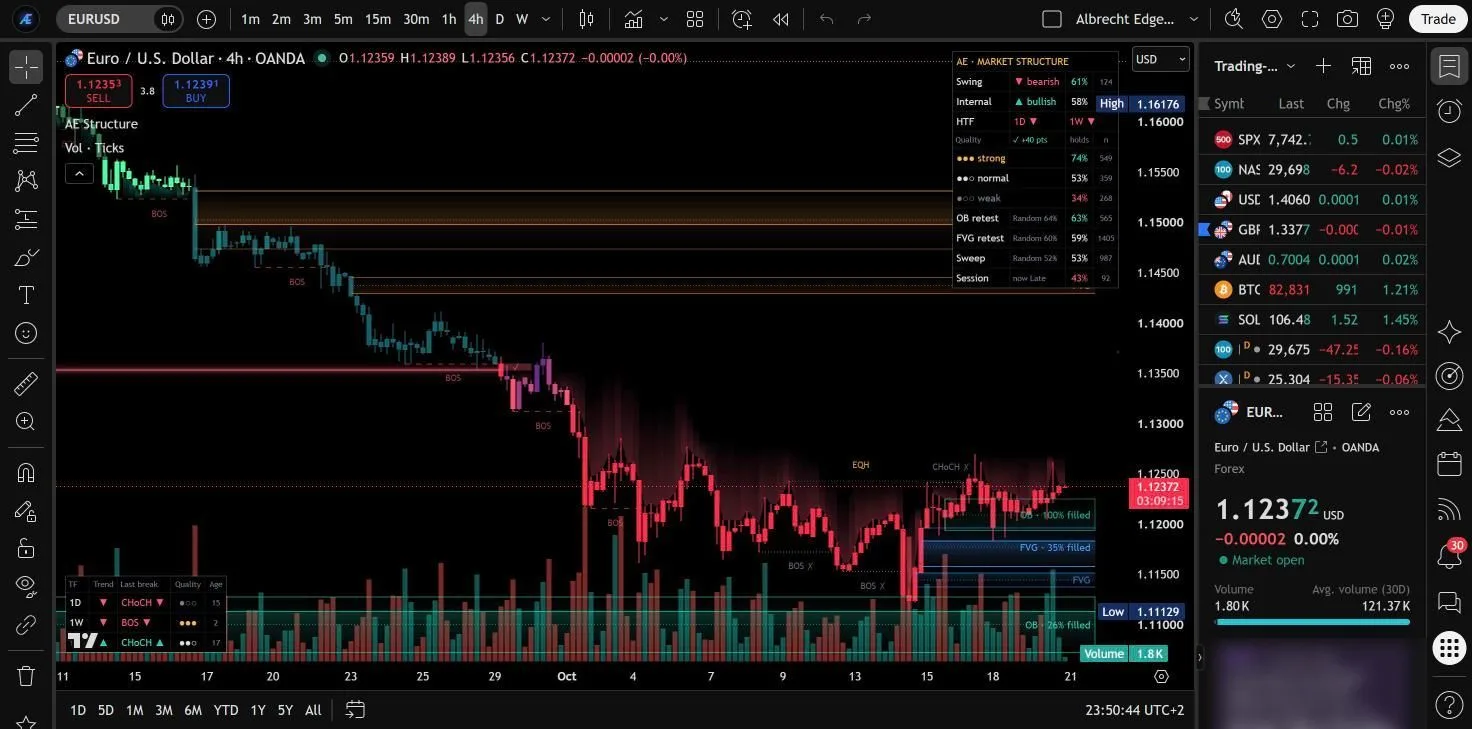This screenshot has width=1472, height=729.
Task: Open the USD currency dropdown on price axis
Action: click(x=1161, y=59)
